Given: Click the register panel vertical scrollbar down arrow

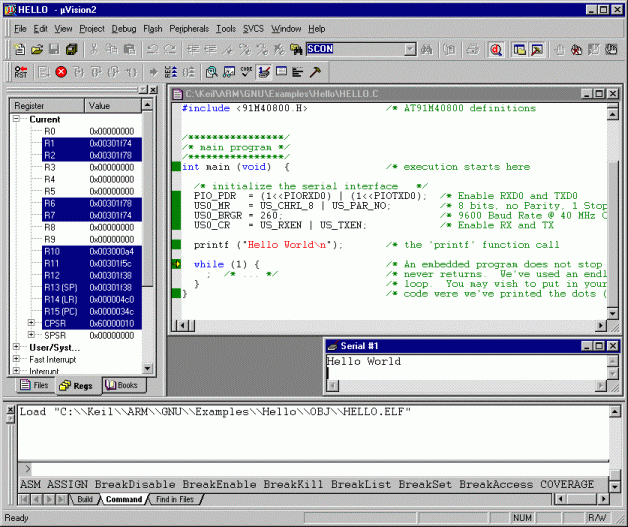Looking at the screenshot, I should pos(148,369).
